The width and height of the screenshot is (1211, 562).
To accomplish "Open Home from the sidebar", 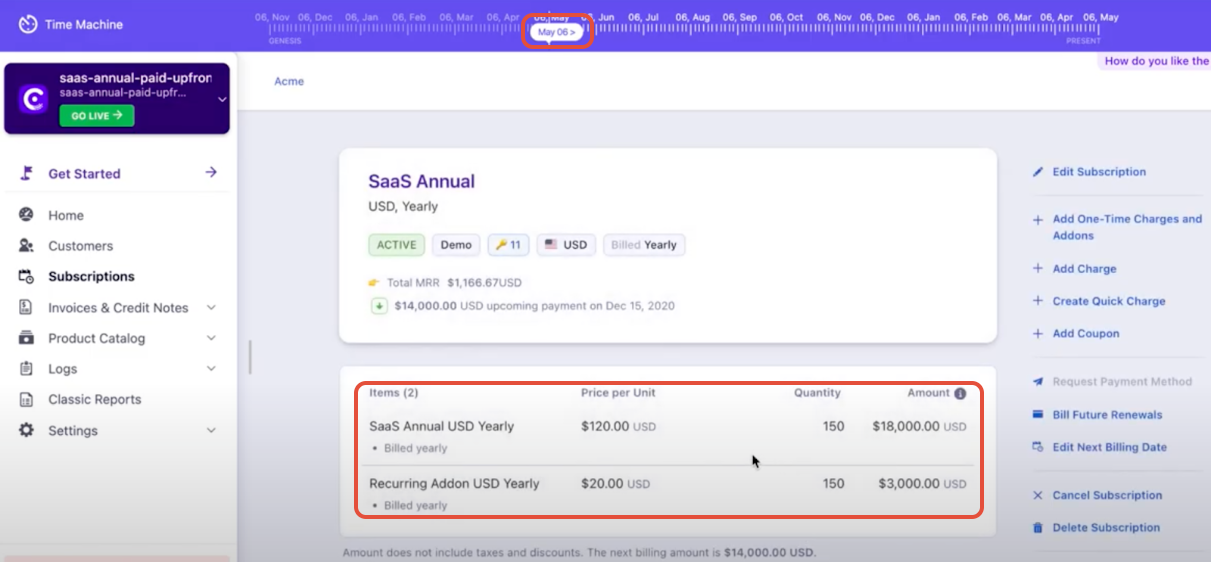I will pos(66,215).
